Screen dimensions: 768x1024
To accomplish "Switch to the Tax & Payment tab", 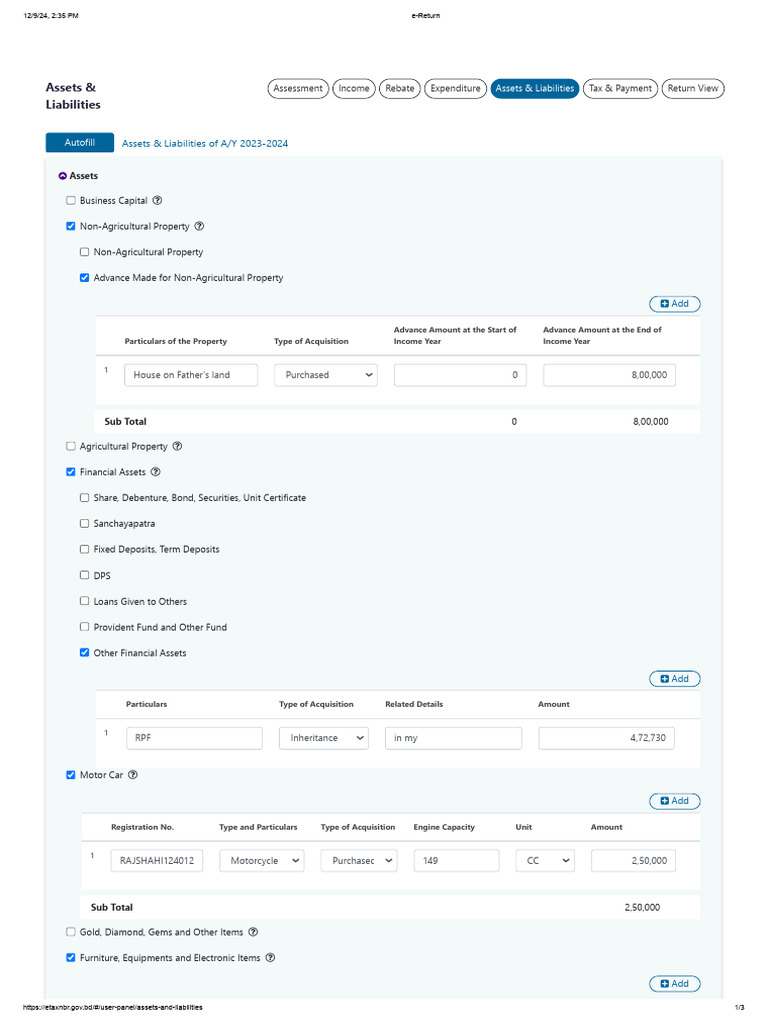I will pos(620,88).
